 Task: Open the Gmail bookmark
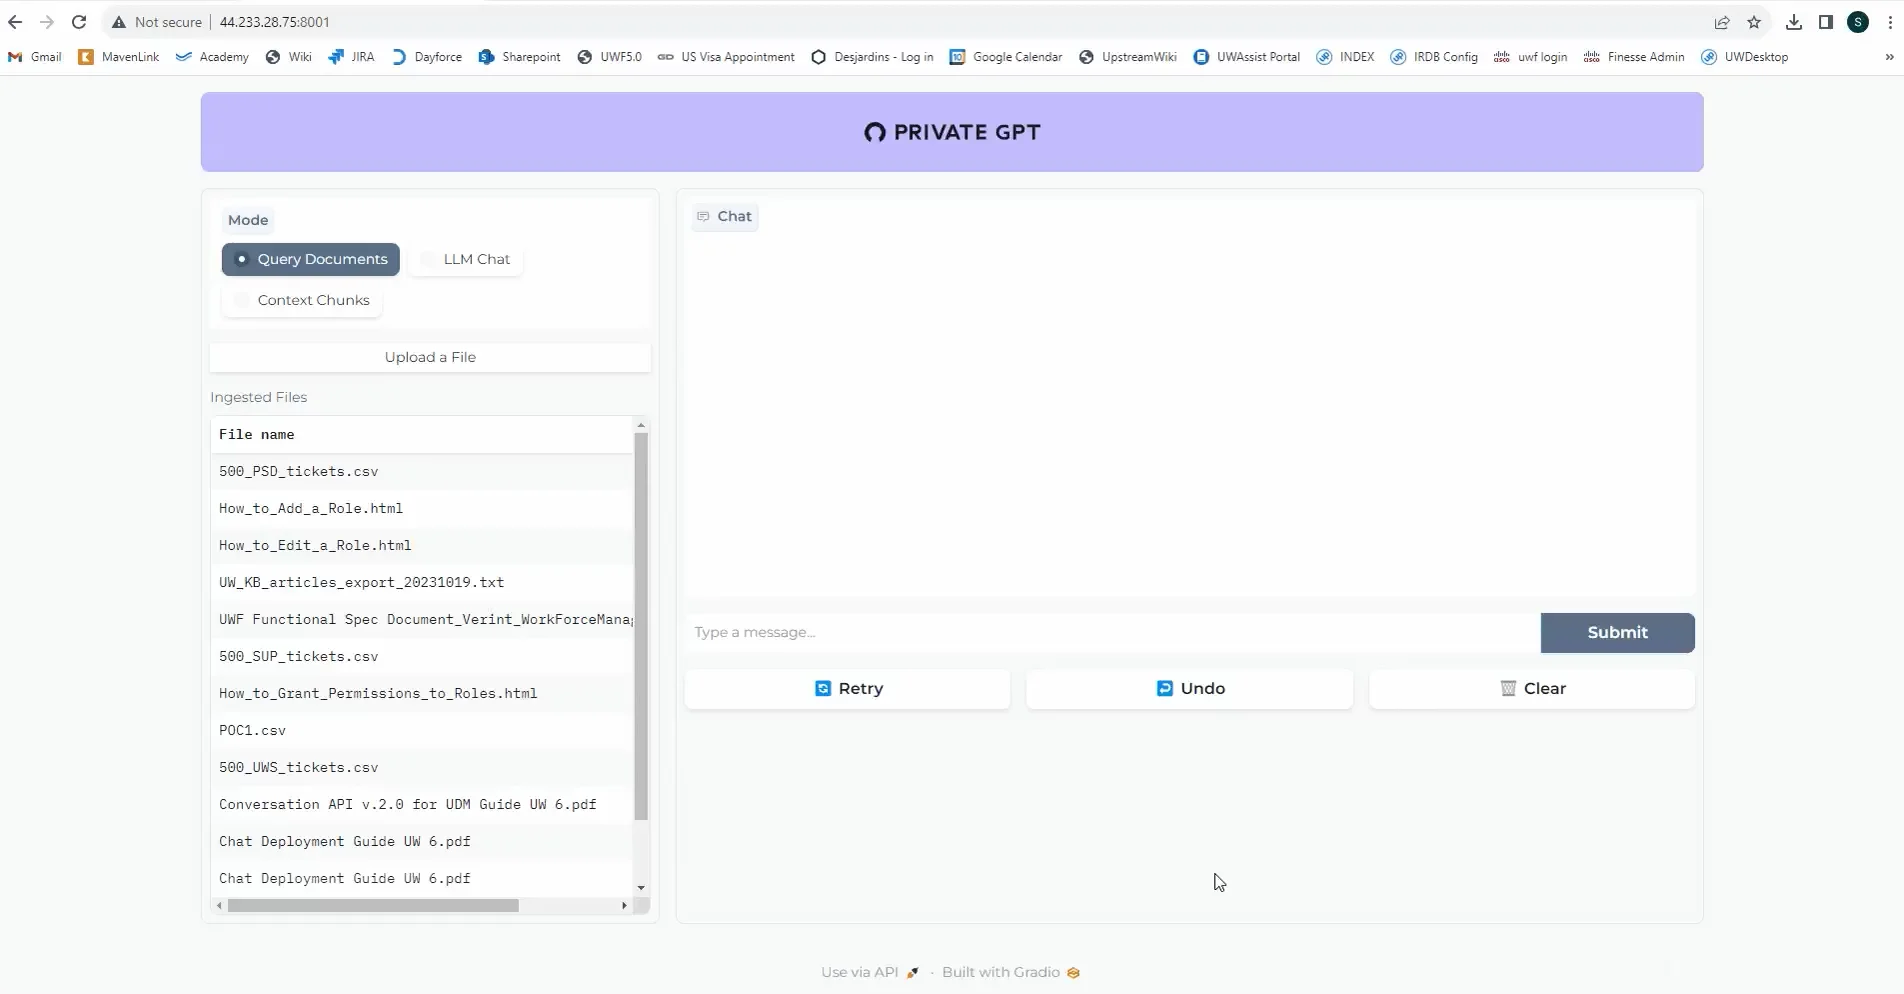[x=35, y=57]
